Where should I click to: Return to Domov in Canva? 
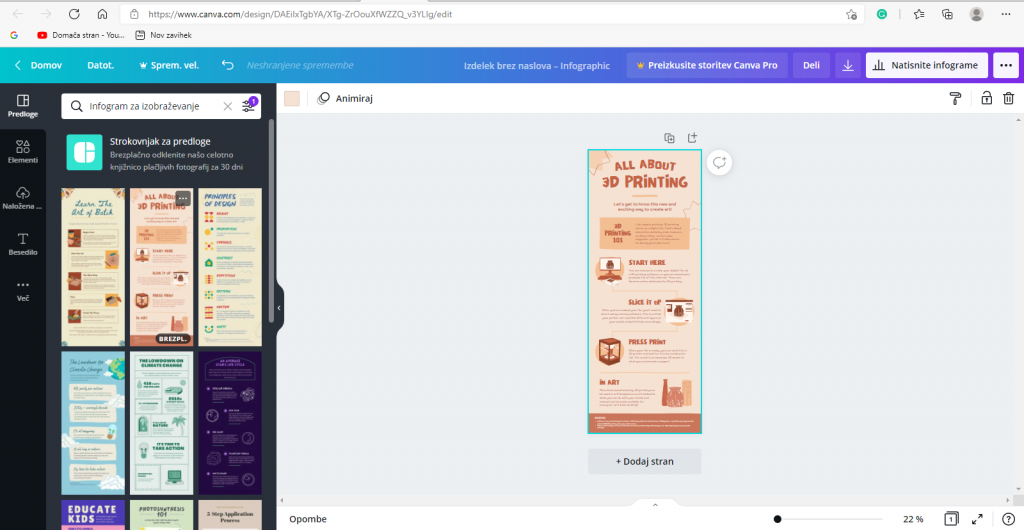coord(38,65)
